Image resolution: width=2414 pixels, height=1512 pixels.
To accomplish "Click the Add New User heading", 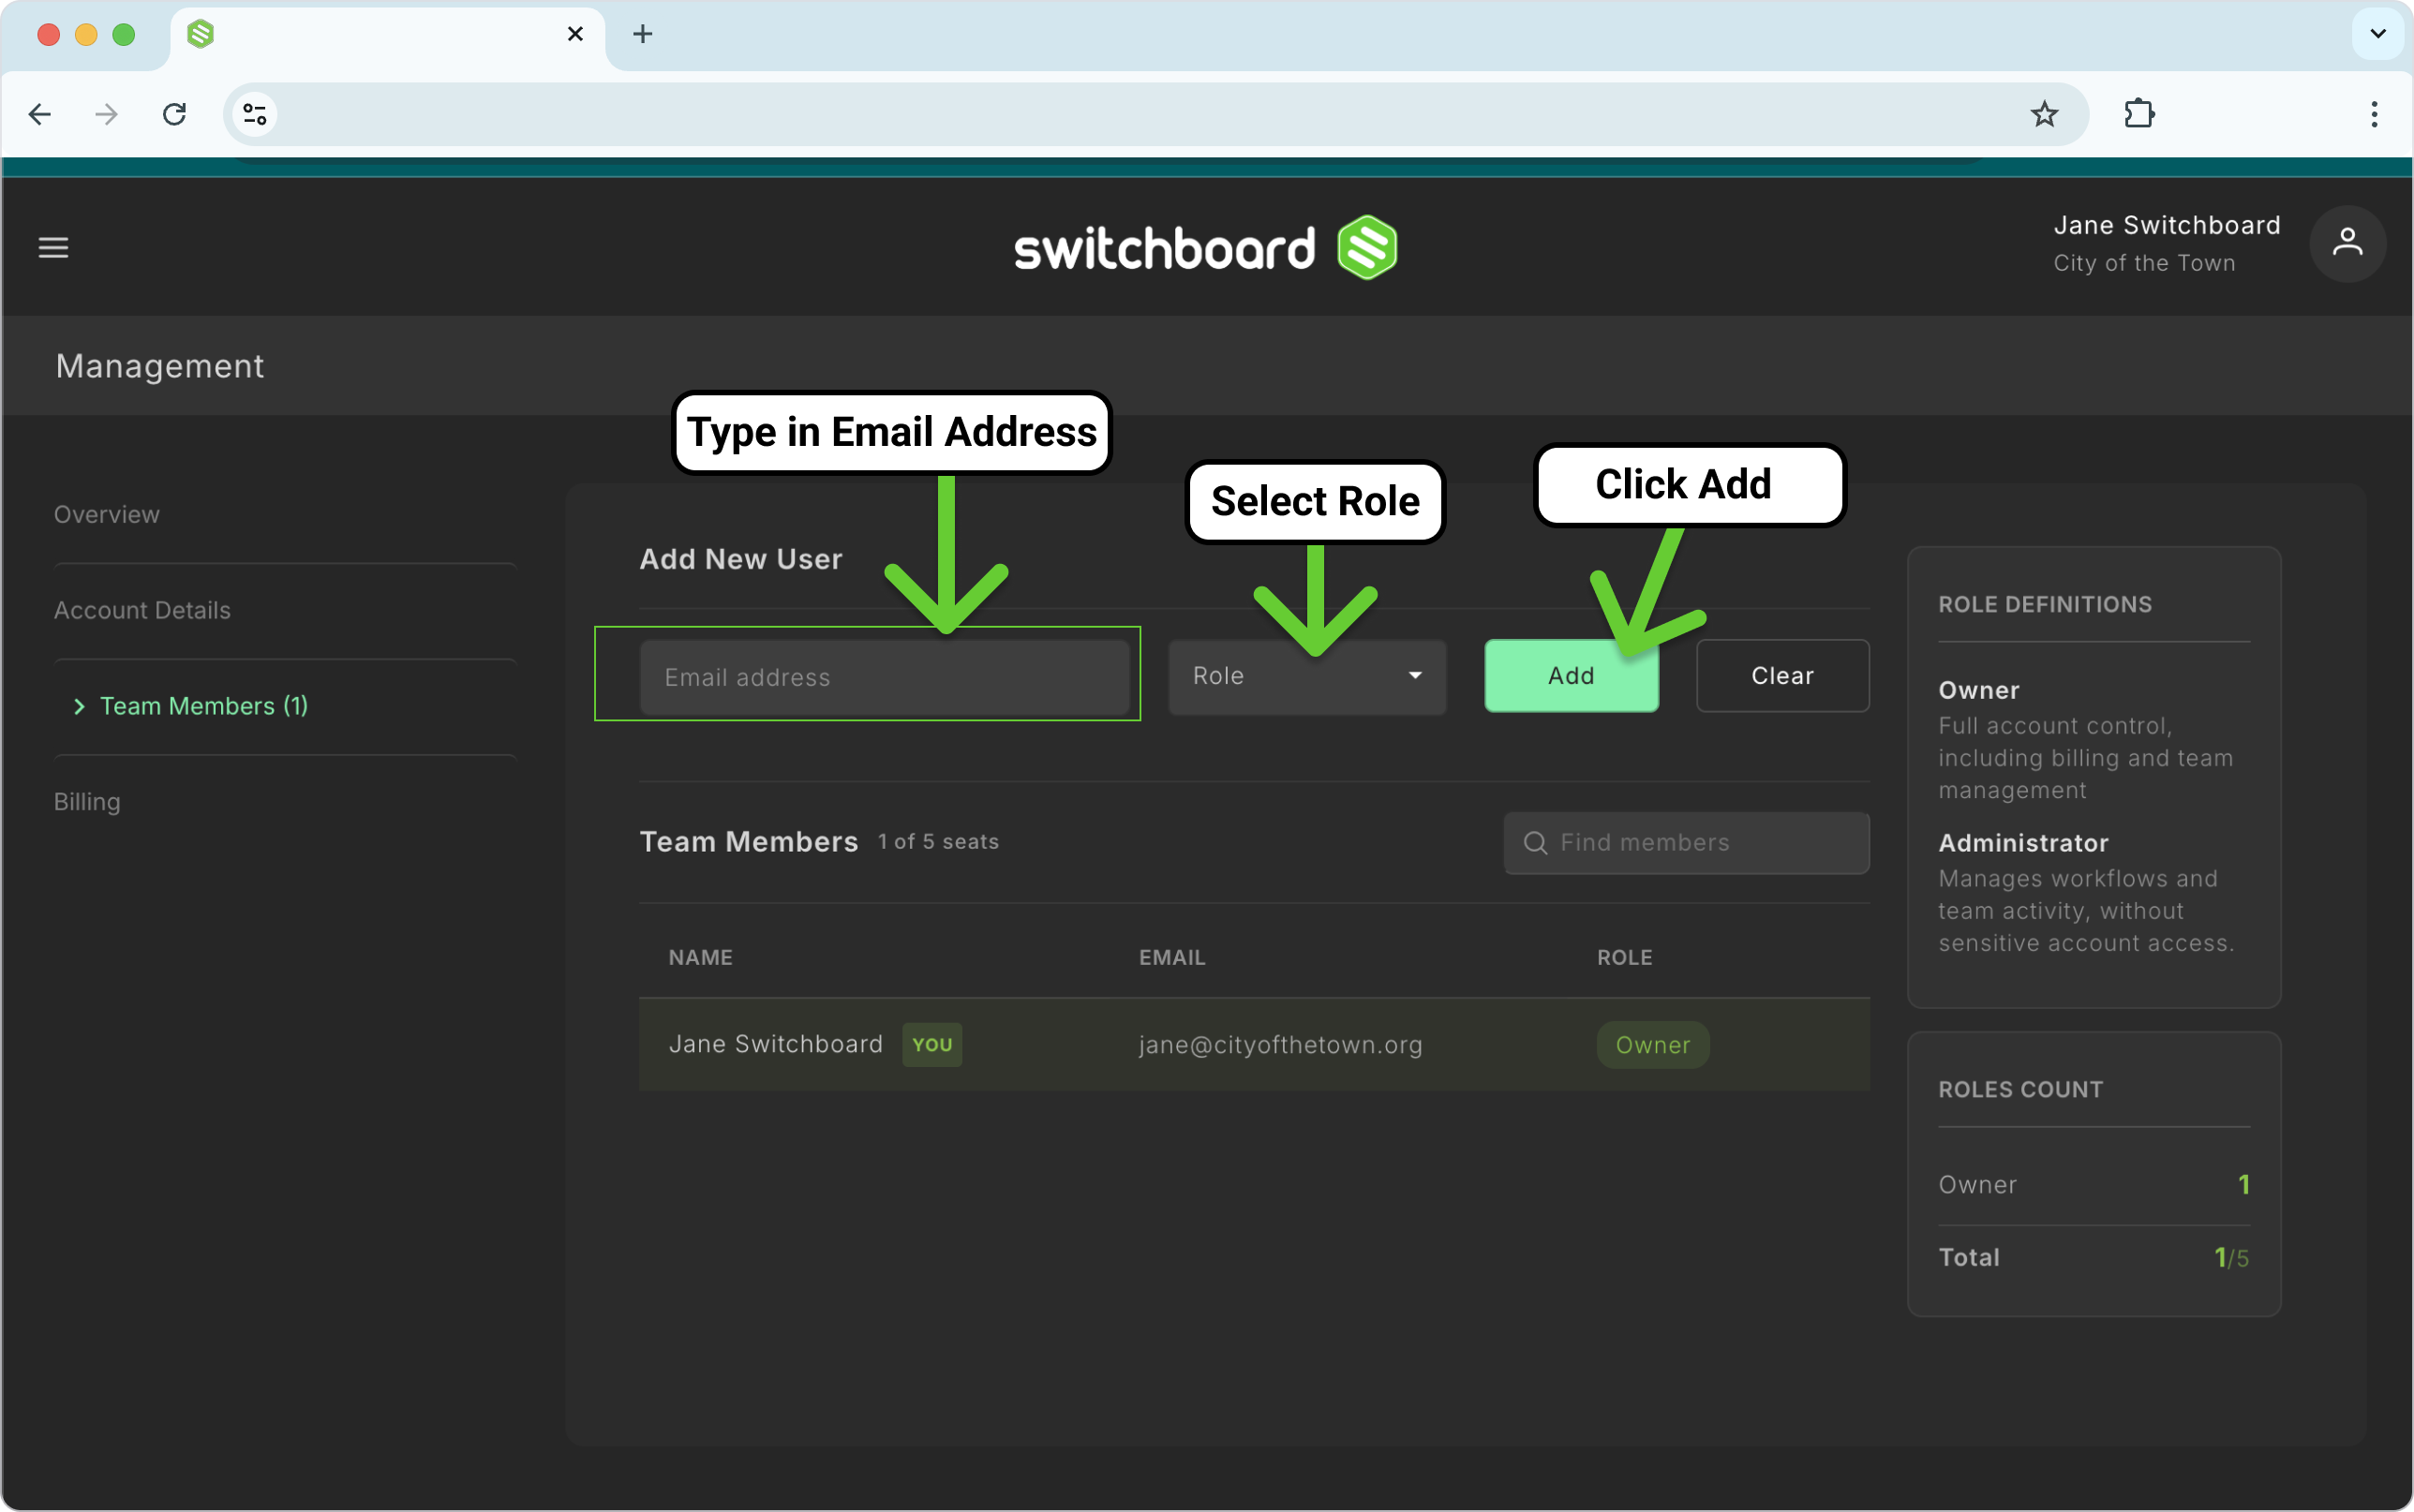I will point(740,558).
